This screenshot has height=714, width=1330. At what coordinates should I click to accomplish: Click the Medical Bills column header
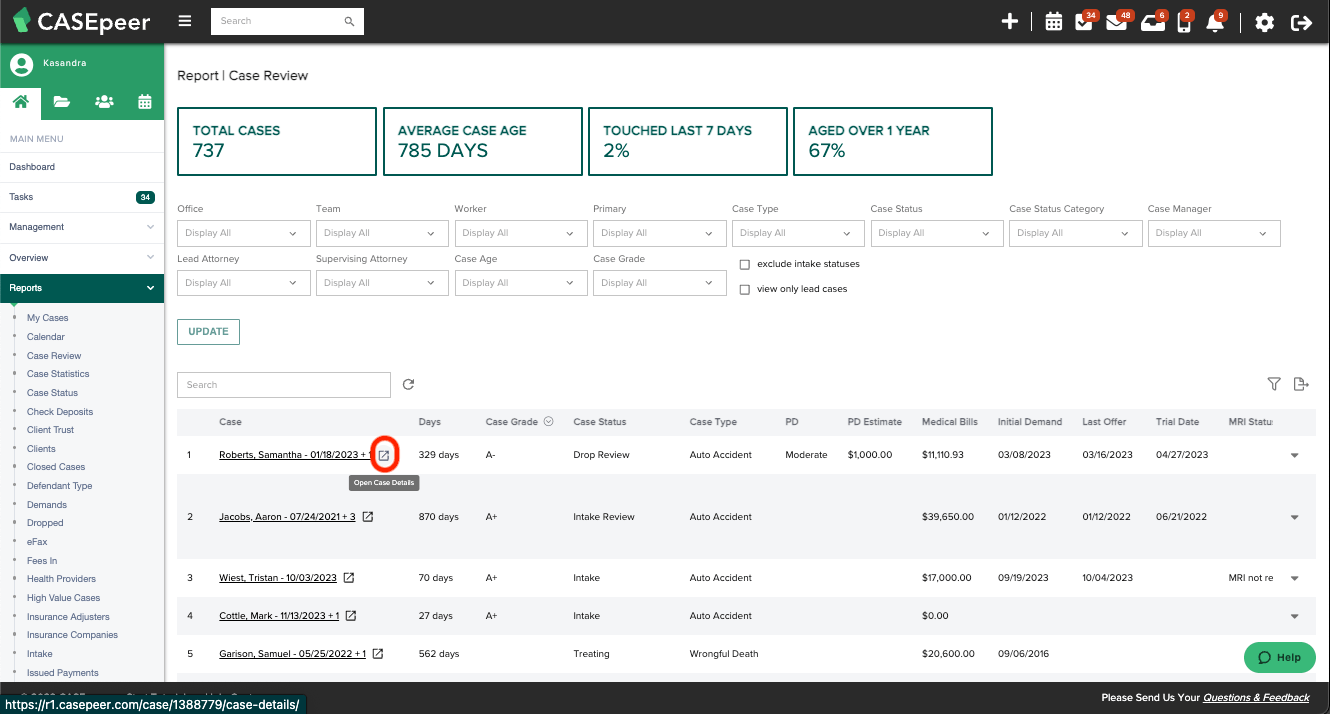pyautogui.click(x=949, y=422)
